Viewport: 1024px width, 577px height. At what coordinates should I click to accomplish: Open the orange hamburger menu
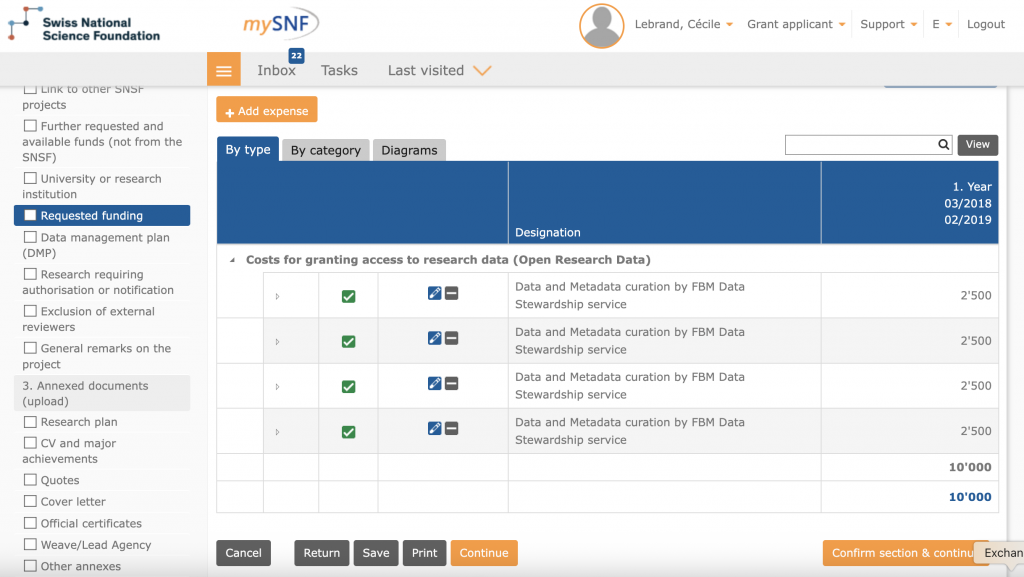pos(223,70)
